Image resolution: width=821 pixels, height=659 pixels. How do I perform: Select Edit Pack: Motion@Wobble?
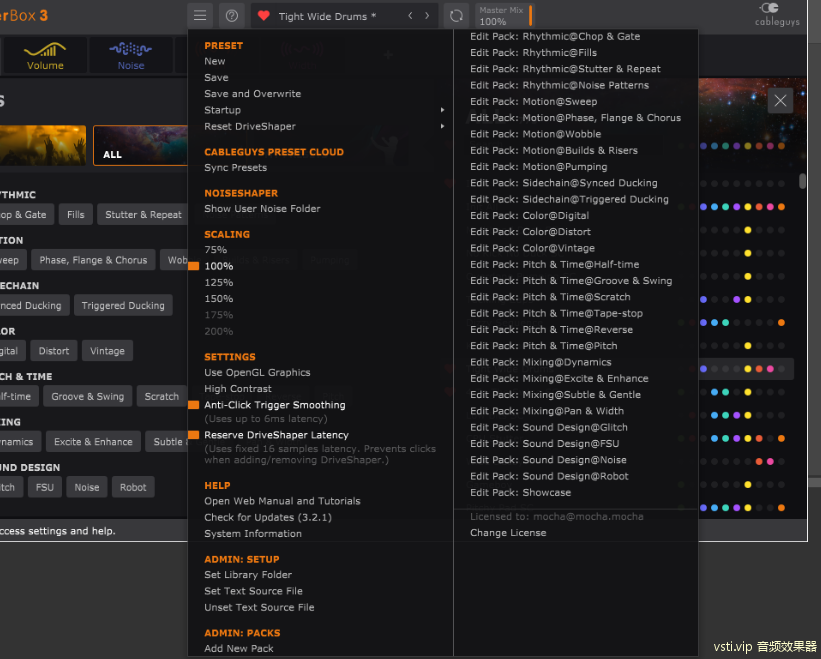coord(536,134)
